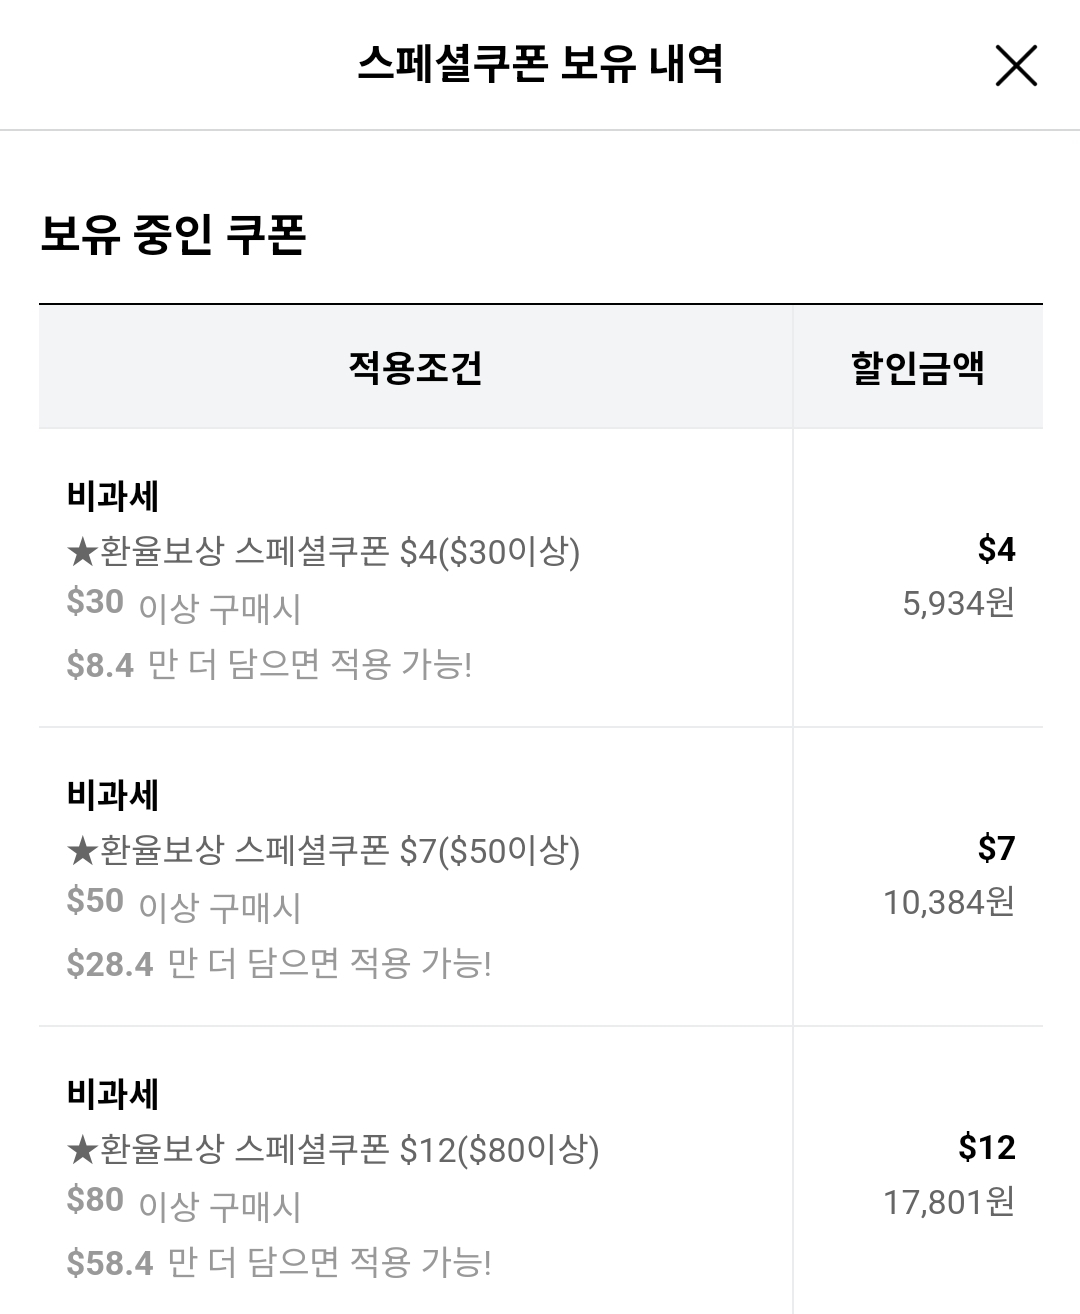The height and width of the screenshot is (1314, 1080).
Task: Click the star icon on the $7 coupon
Action: (82, 850)
